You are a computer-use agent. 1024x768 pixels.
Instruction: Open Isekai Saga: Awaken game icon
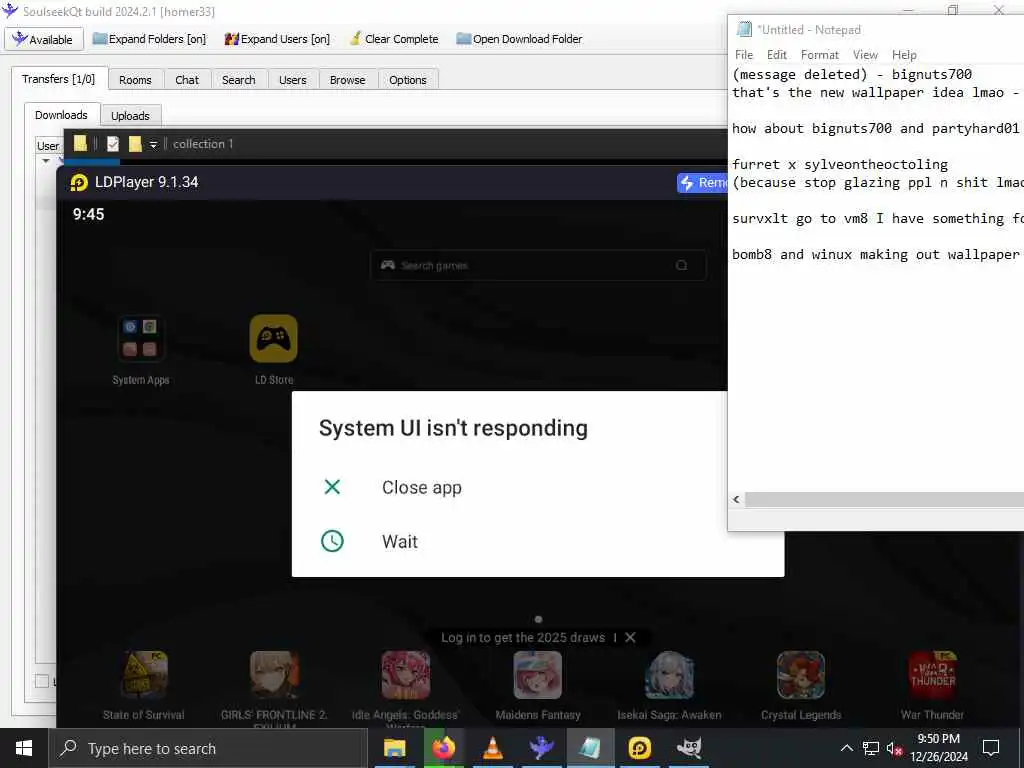(x=669, y=675)
